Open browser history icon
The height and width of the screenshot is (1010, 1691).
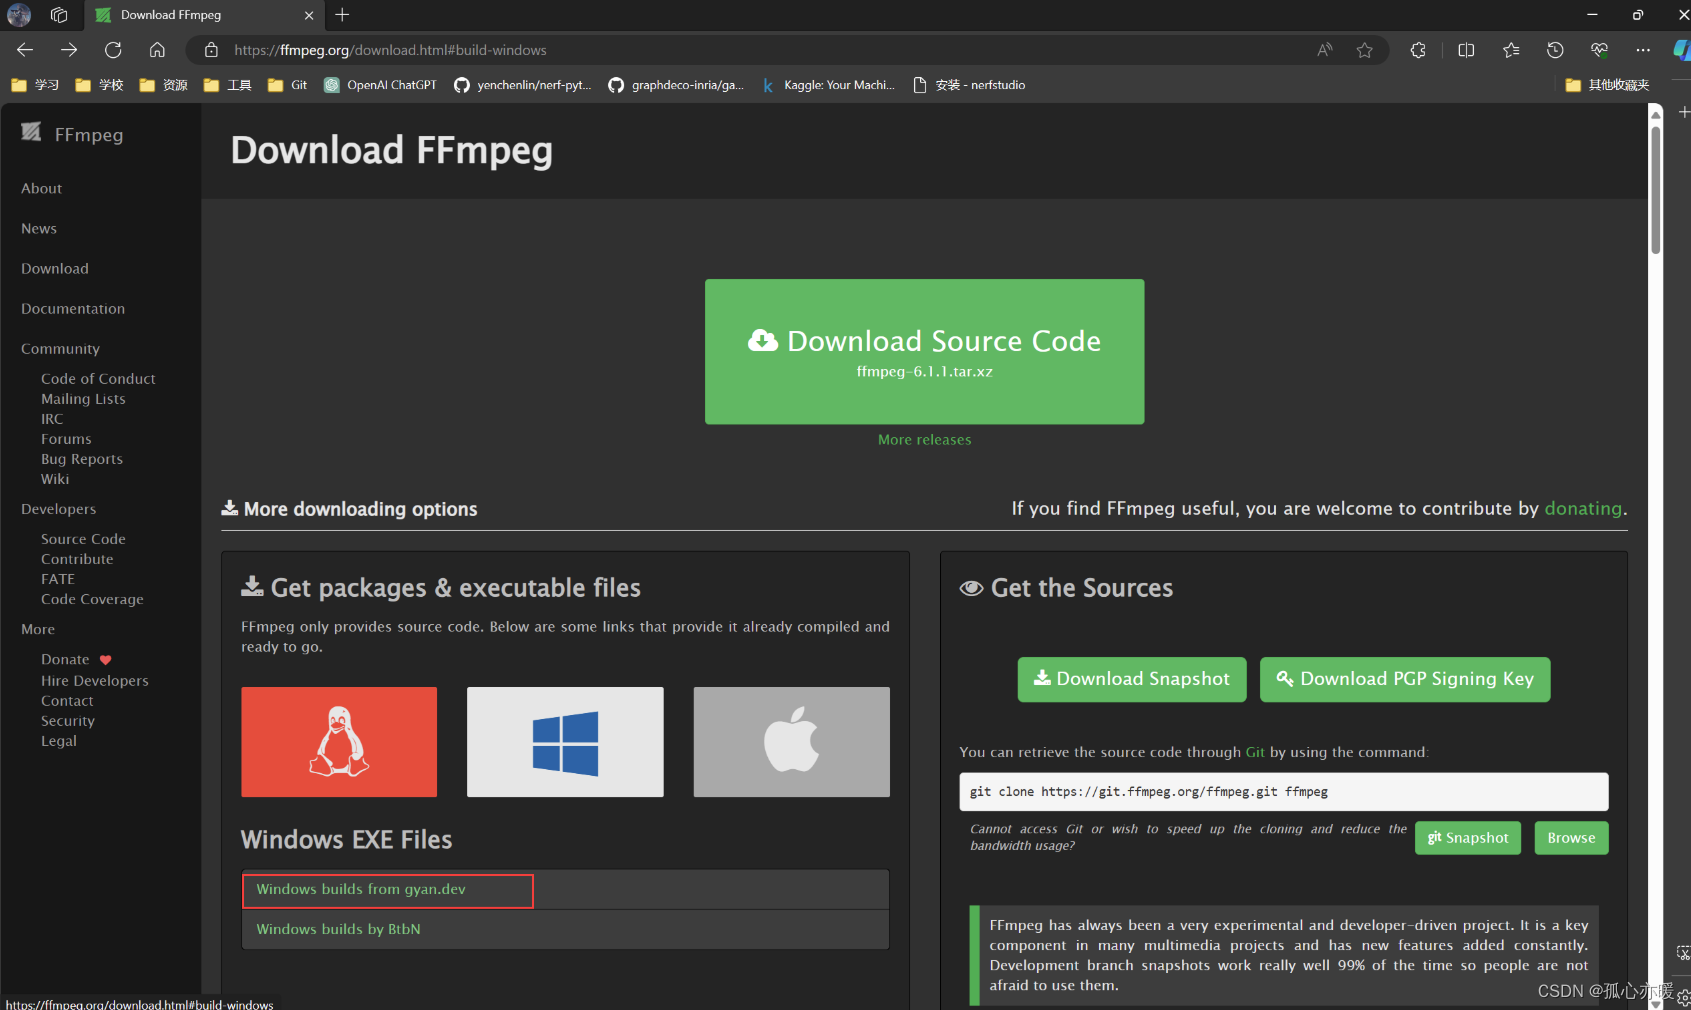[x=1555, y=50]
